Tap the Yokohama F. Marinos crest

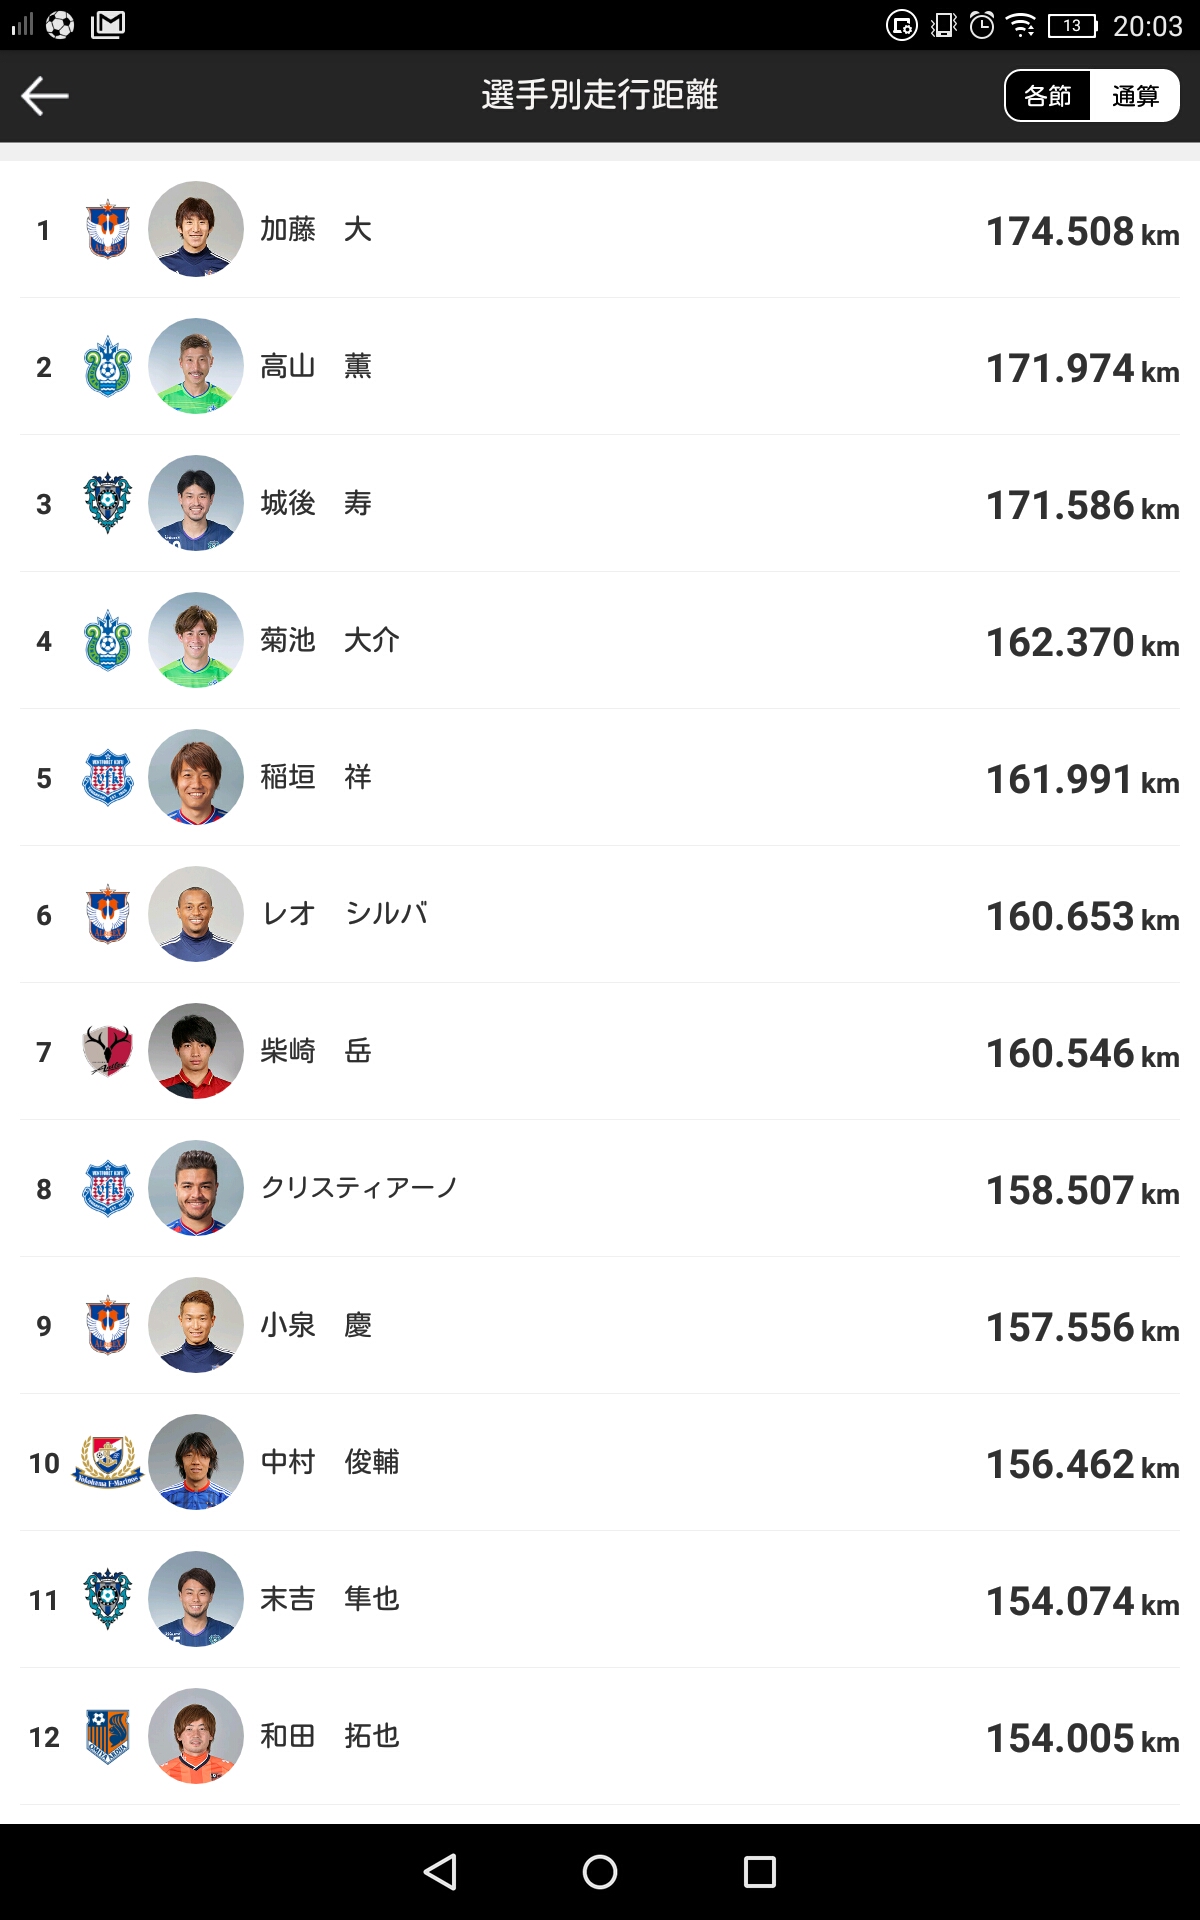click(108, 1463)
